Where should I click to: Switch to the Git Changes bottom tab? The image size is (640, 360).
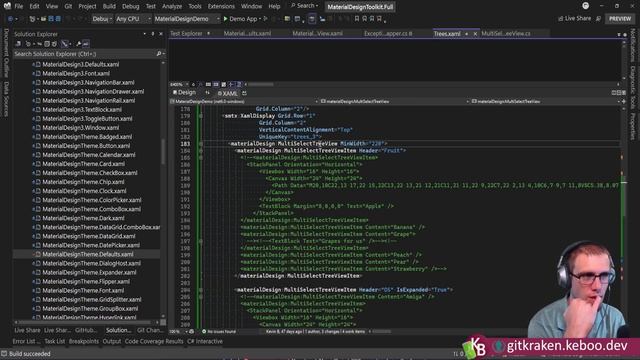[149, 330]
